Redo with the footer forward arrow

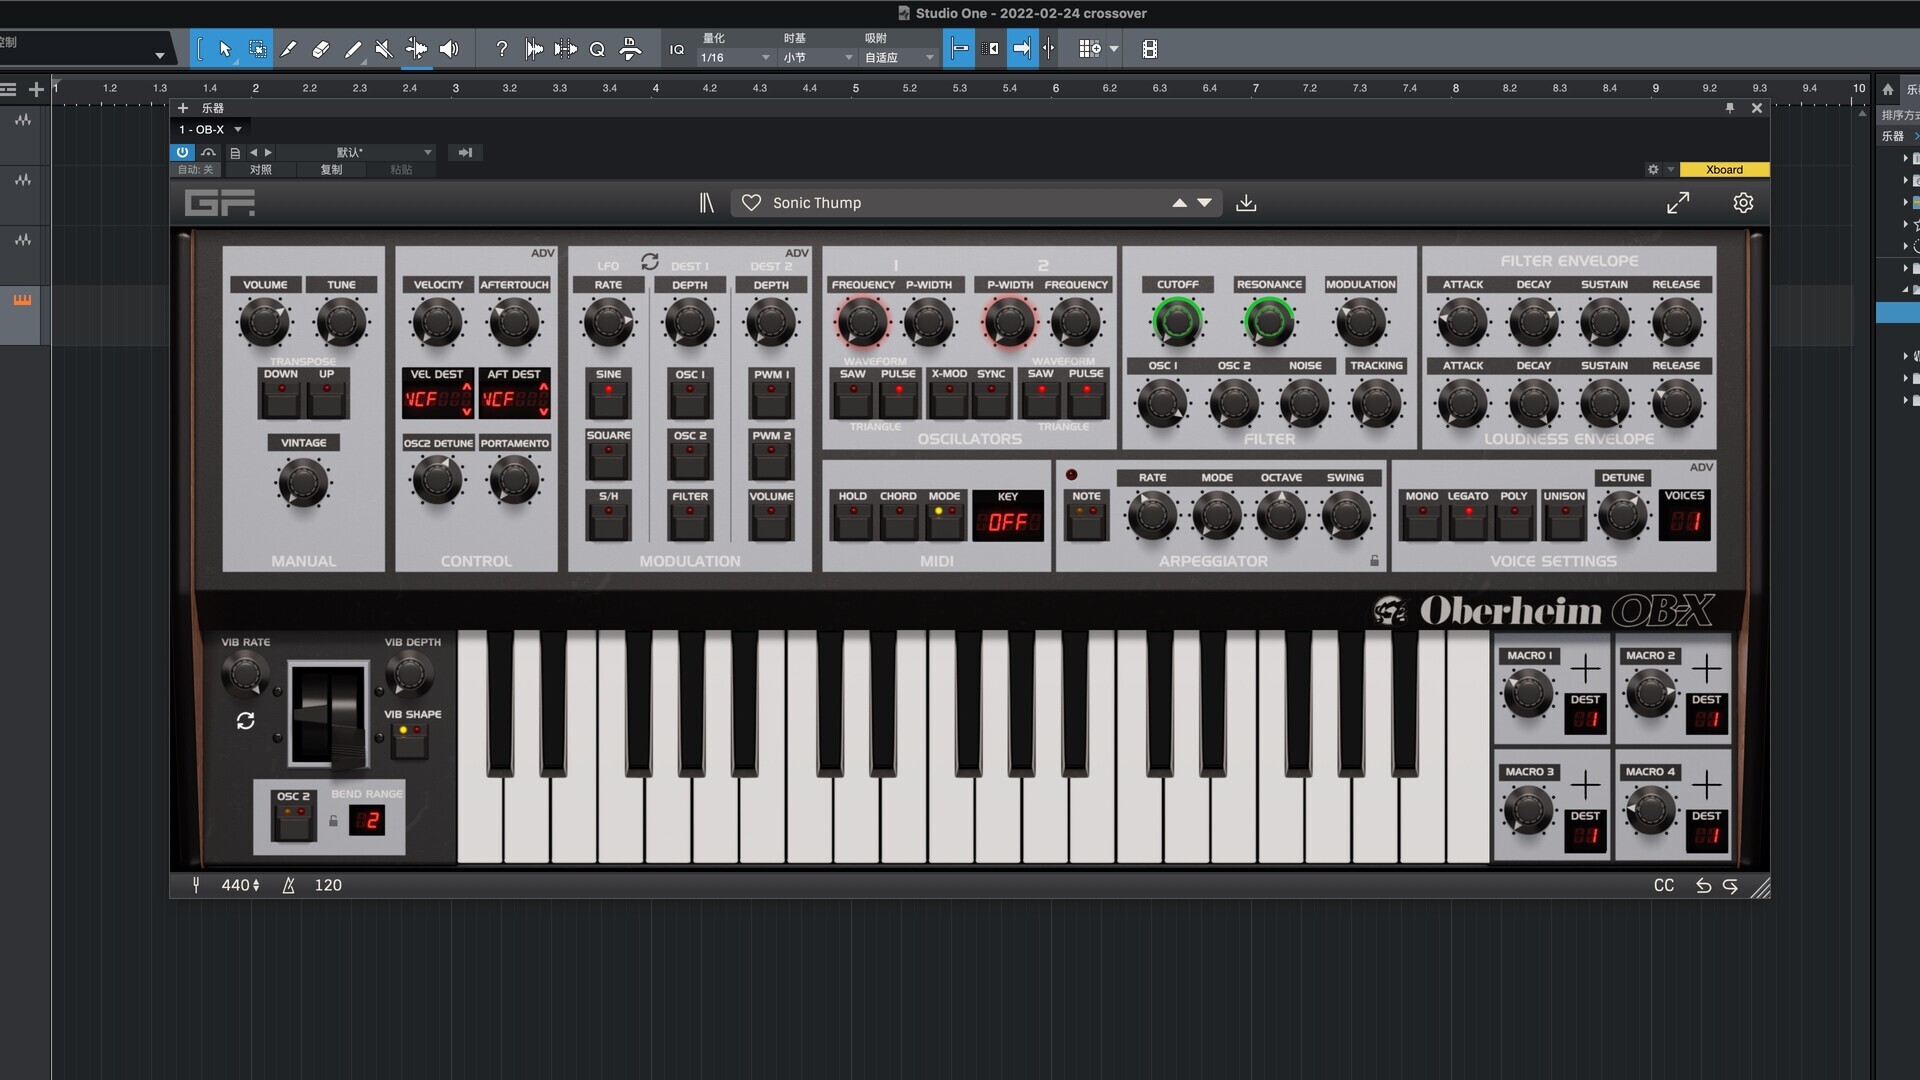click(x=1730, y=885)
